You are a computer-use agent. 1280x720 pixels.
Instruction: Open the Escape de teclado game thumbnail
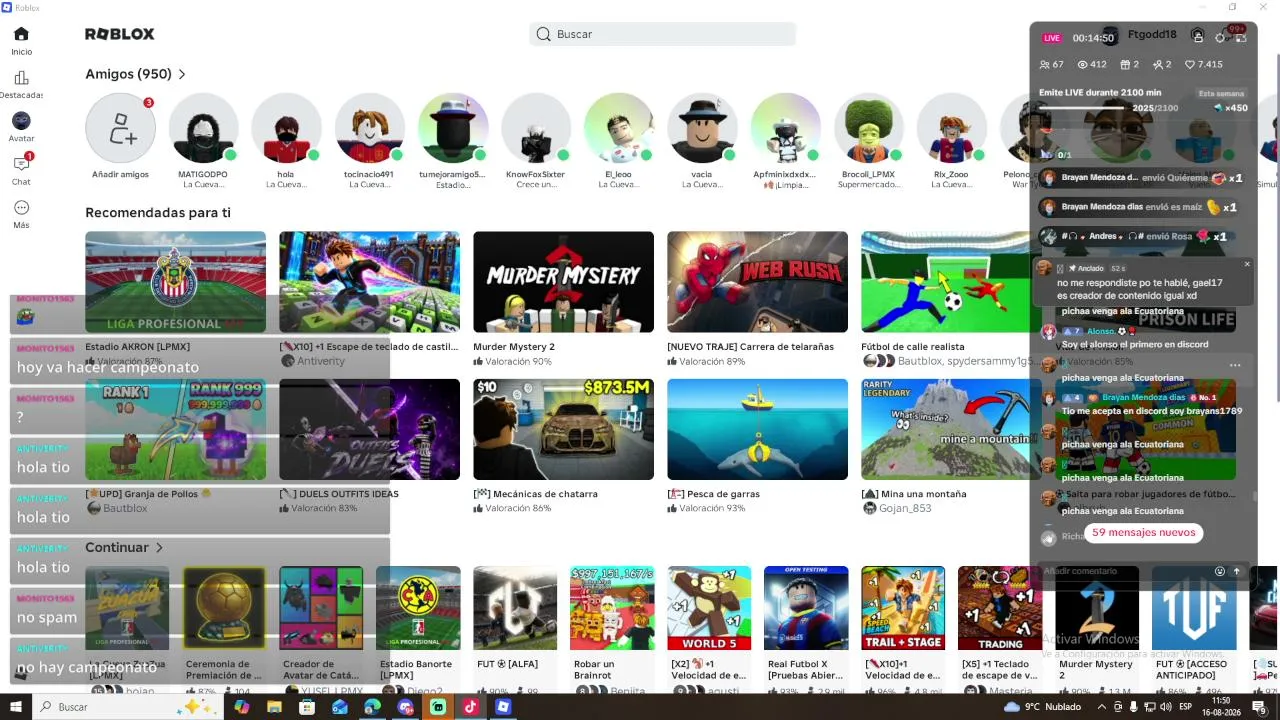point(369,282)
